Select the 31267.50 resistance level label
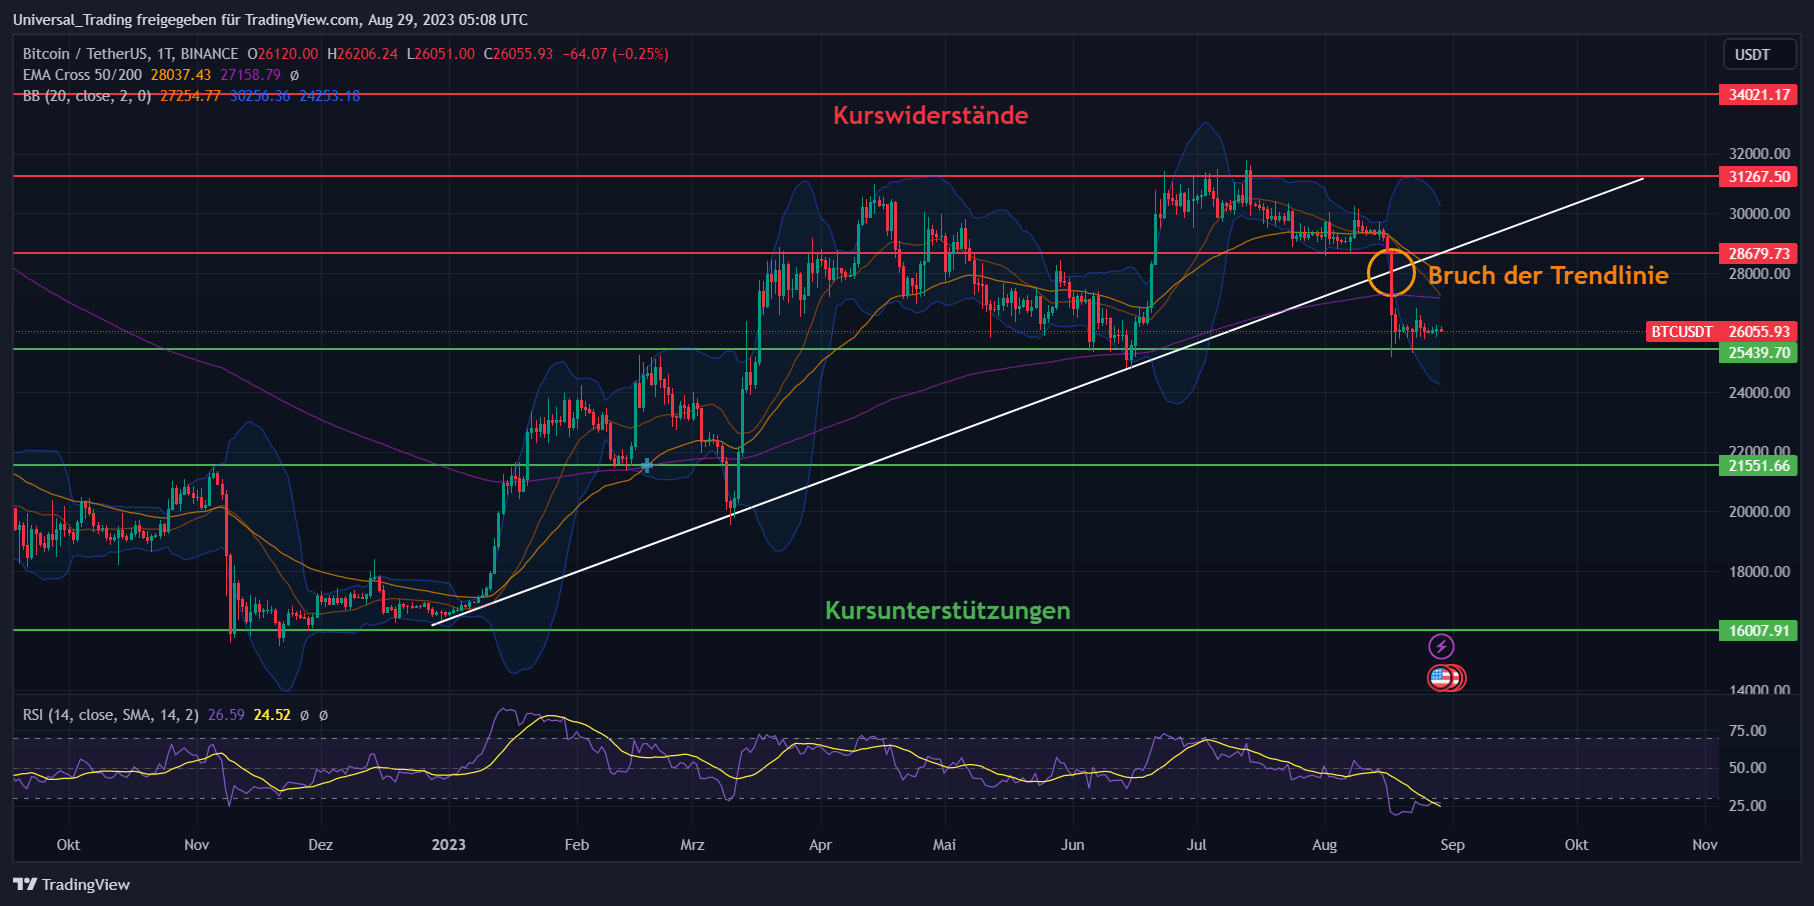 (x=1757, y=176)
